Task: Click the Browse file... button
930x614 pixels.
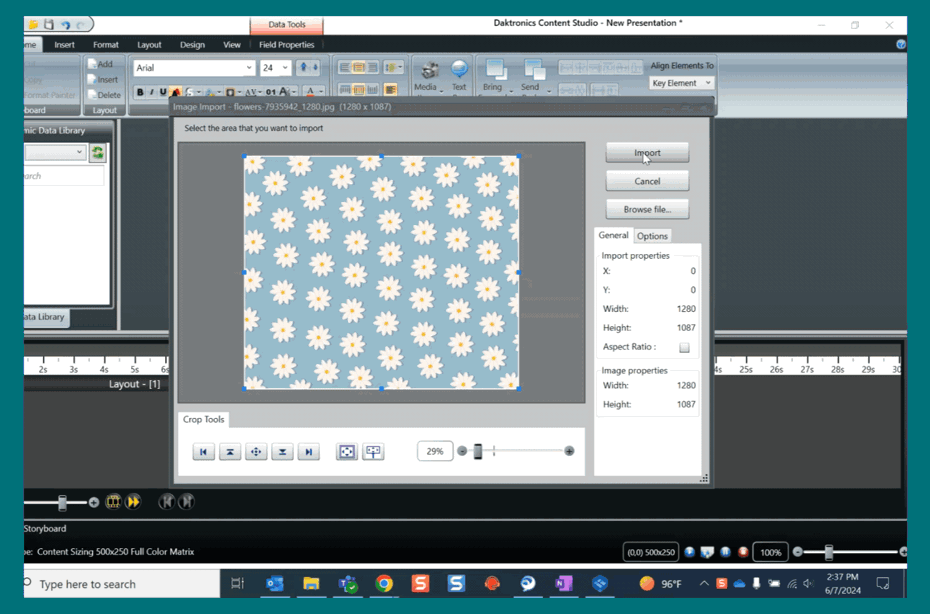Action: pos(647,209)
